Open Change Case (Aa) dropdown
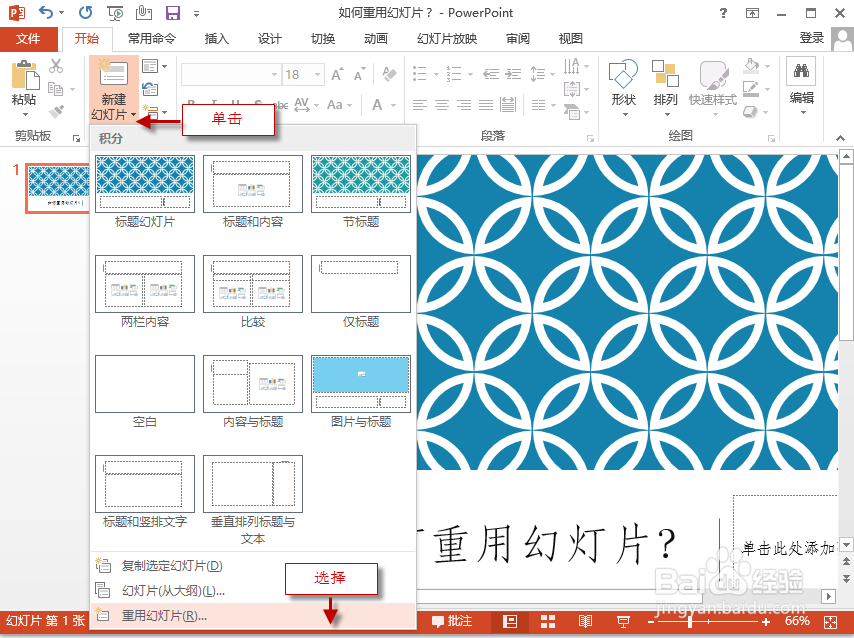Screen dimensions: 854x638 click(339, 105)
